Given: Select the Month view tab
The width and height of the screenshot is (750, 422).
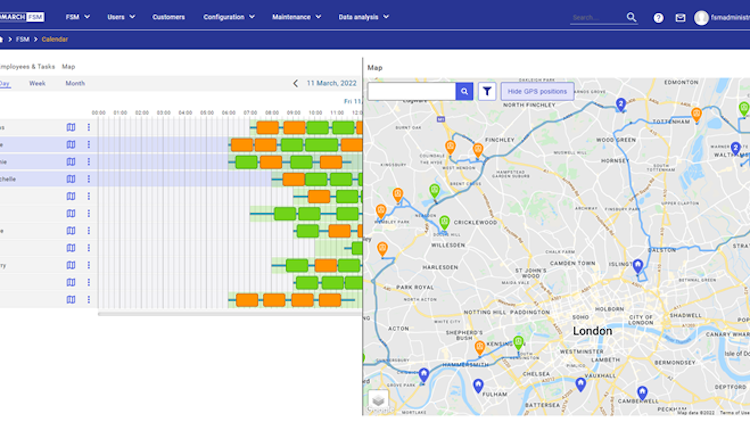Looking at the screenshot, I should [x=75, y=83].
